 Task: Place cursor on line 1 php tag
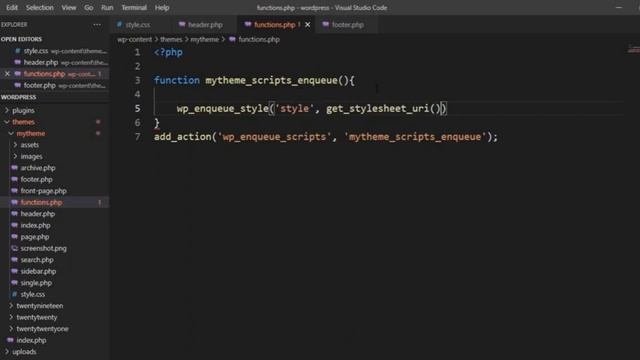168,53
